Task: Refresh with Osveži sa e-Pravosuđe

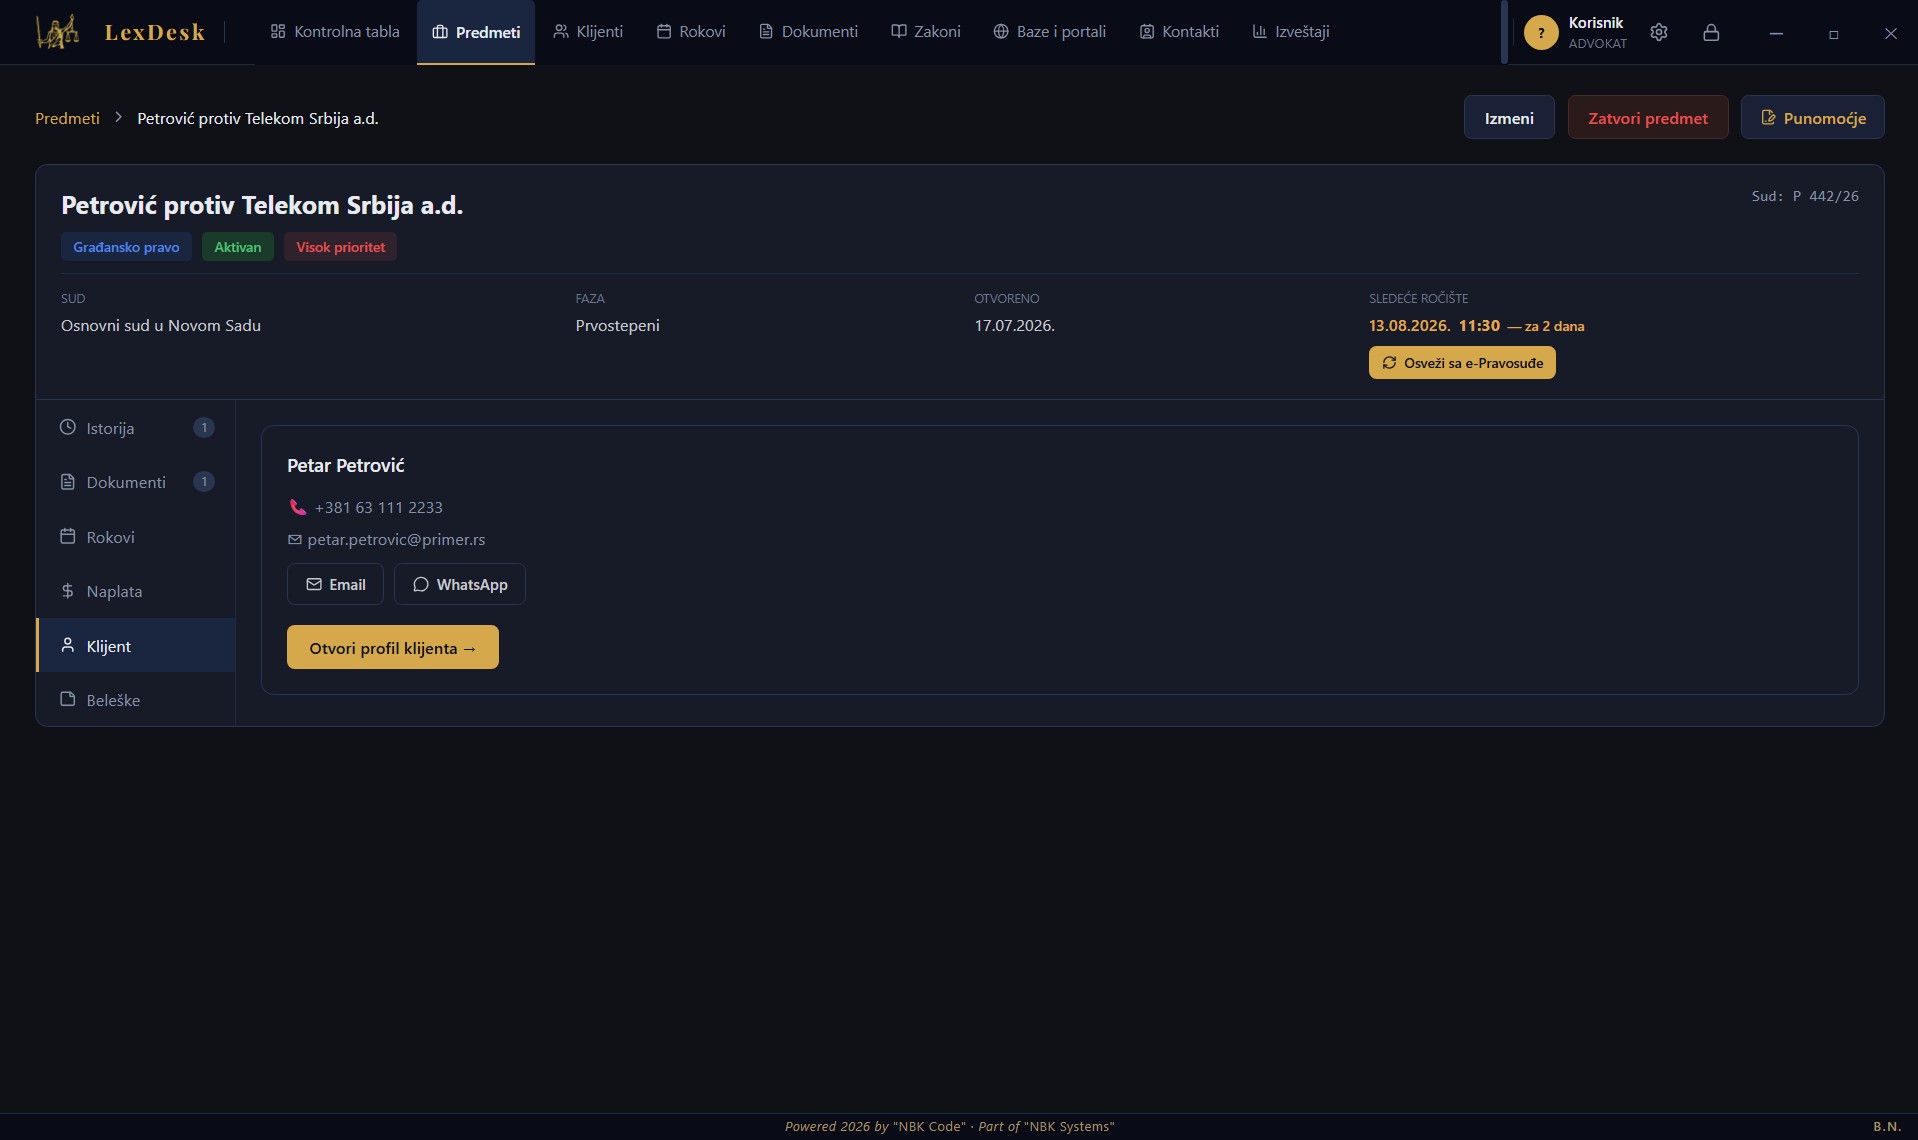Action: (1462, 363)
